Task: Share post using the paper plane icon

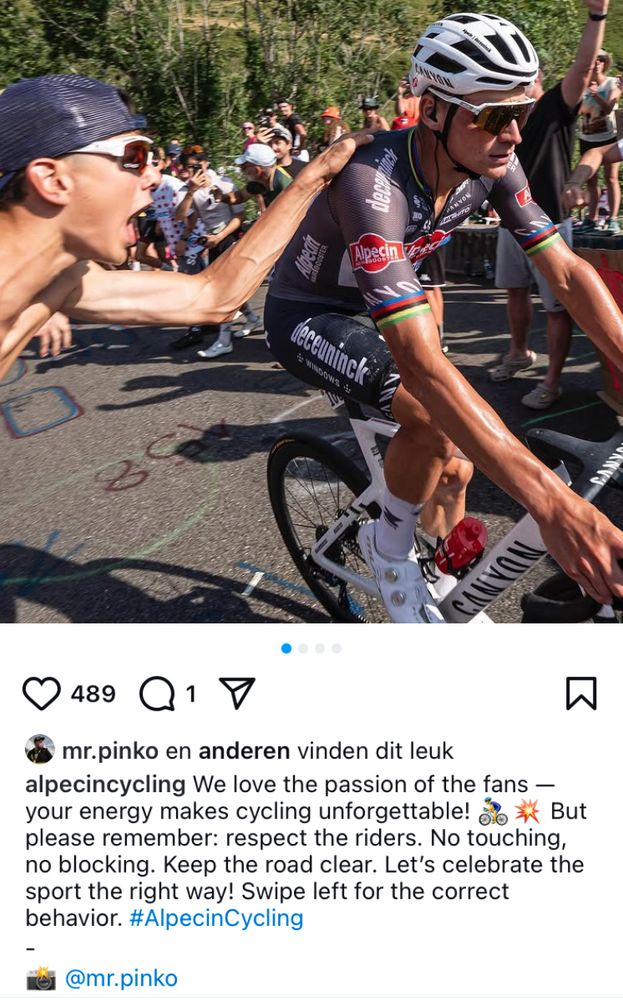Action: point(237,693)
